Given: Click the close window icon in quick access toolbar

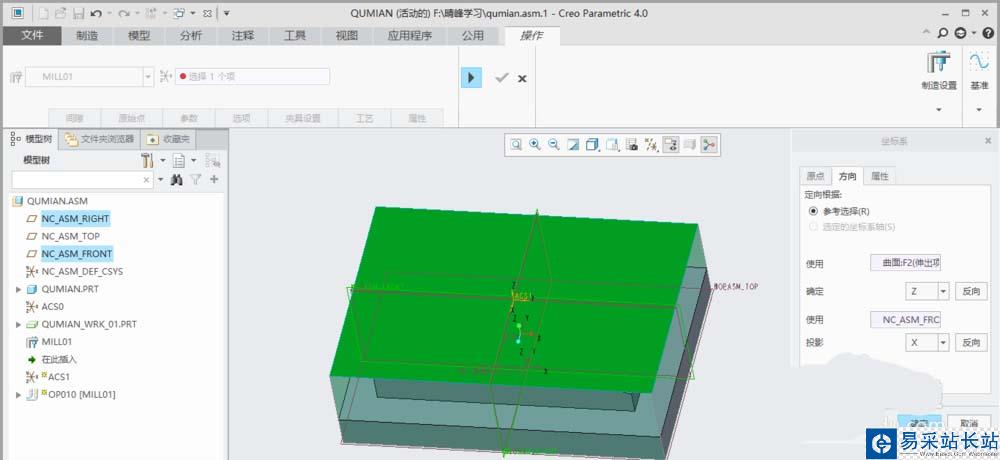Looking at the screenshot, I should click(207, 13).
